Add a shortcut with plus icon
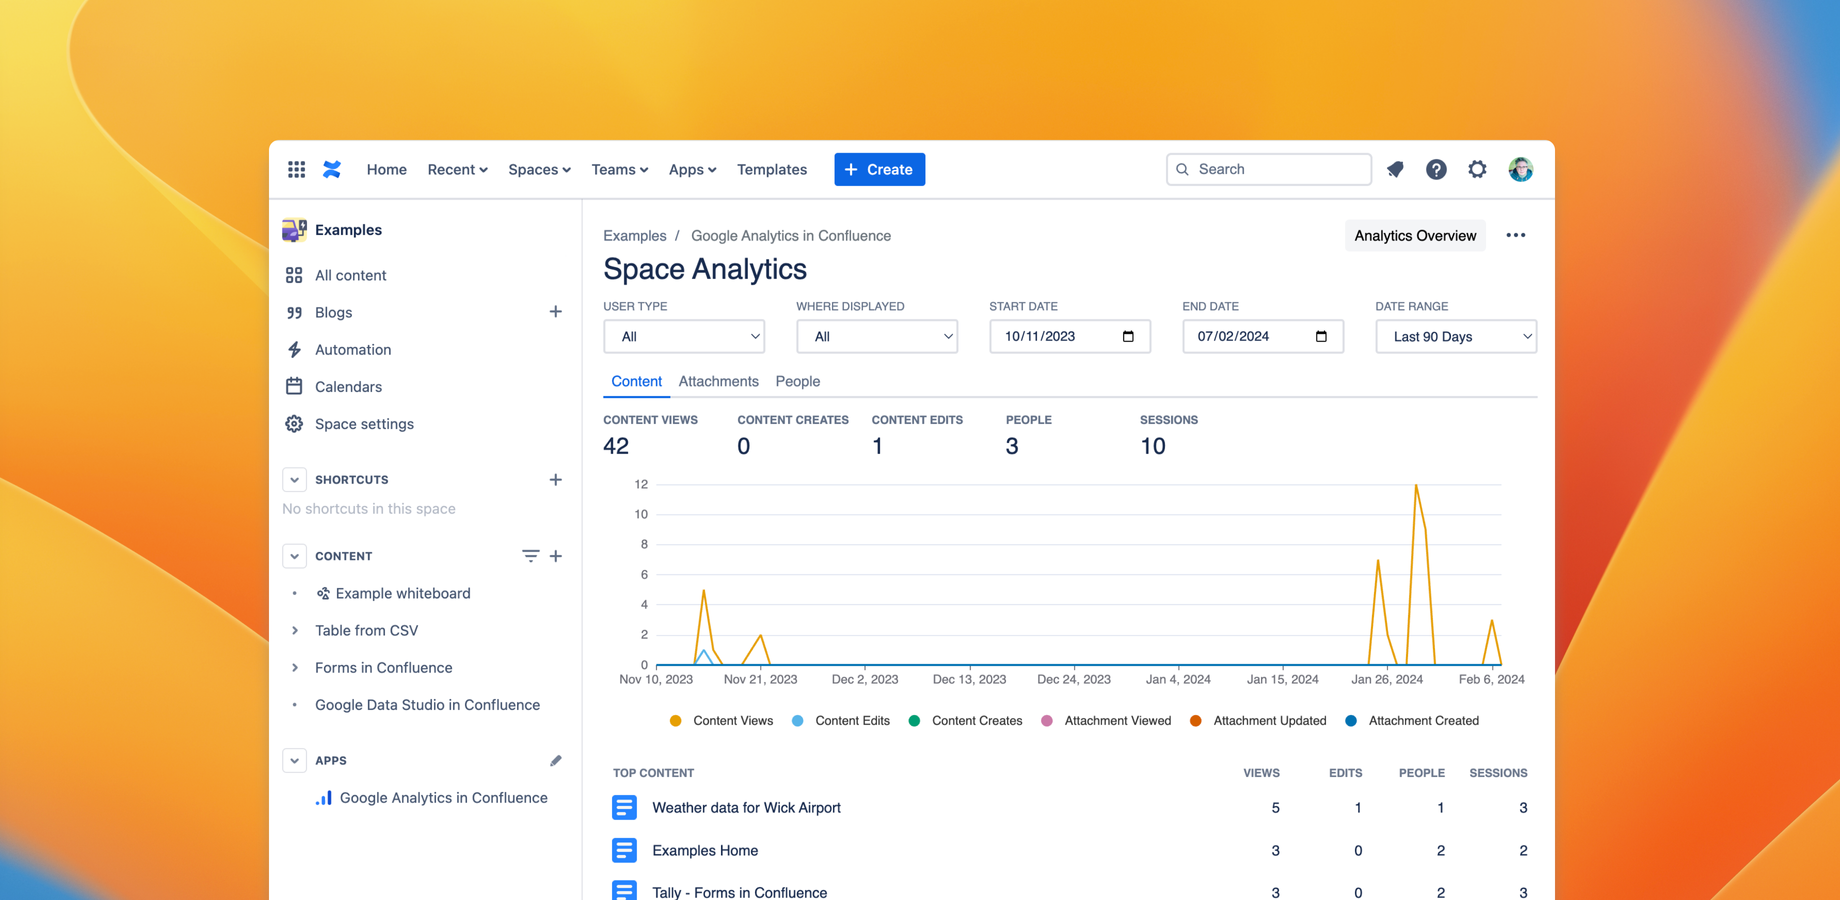1840x900 pixels. pyautogui.click(x=556, y=480)
